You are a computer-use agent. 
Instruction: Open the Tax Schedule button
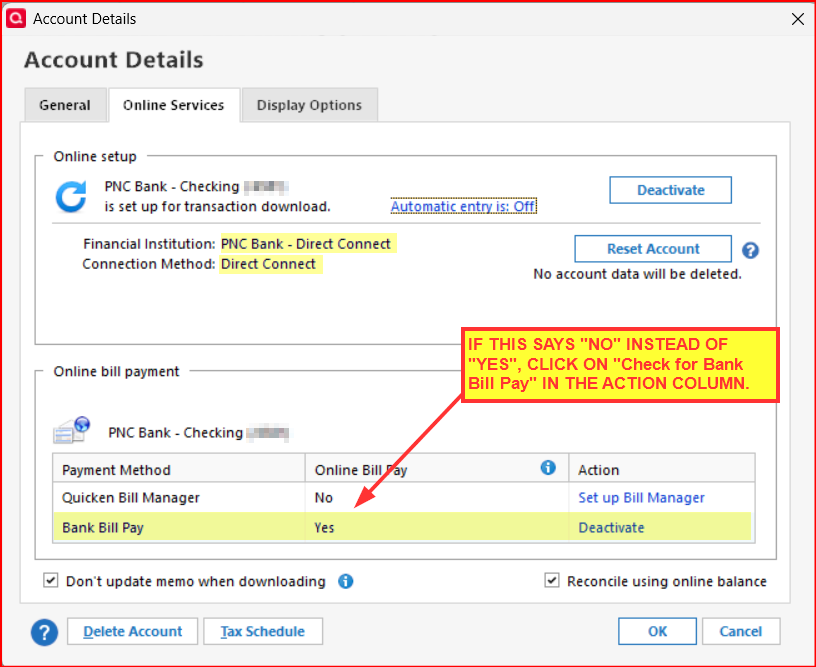click(263, 632)
